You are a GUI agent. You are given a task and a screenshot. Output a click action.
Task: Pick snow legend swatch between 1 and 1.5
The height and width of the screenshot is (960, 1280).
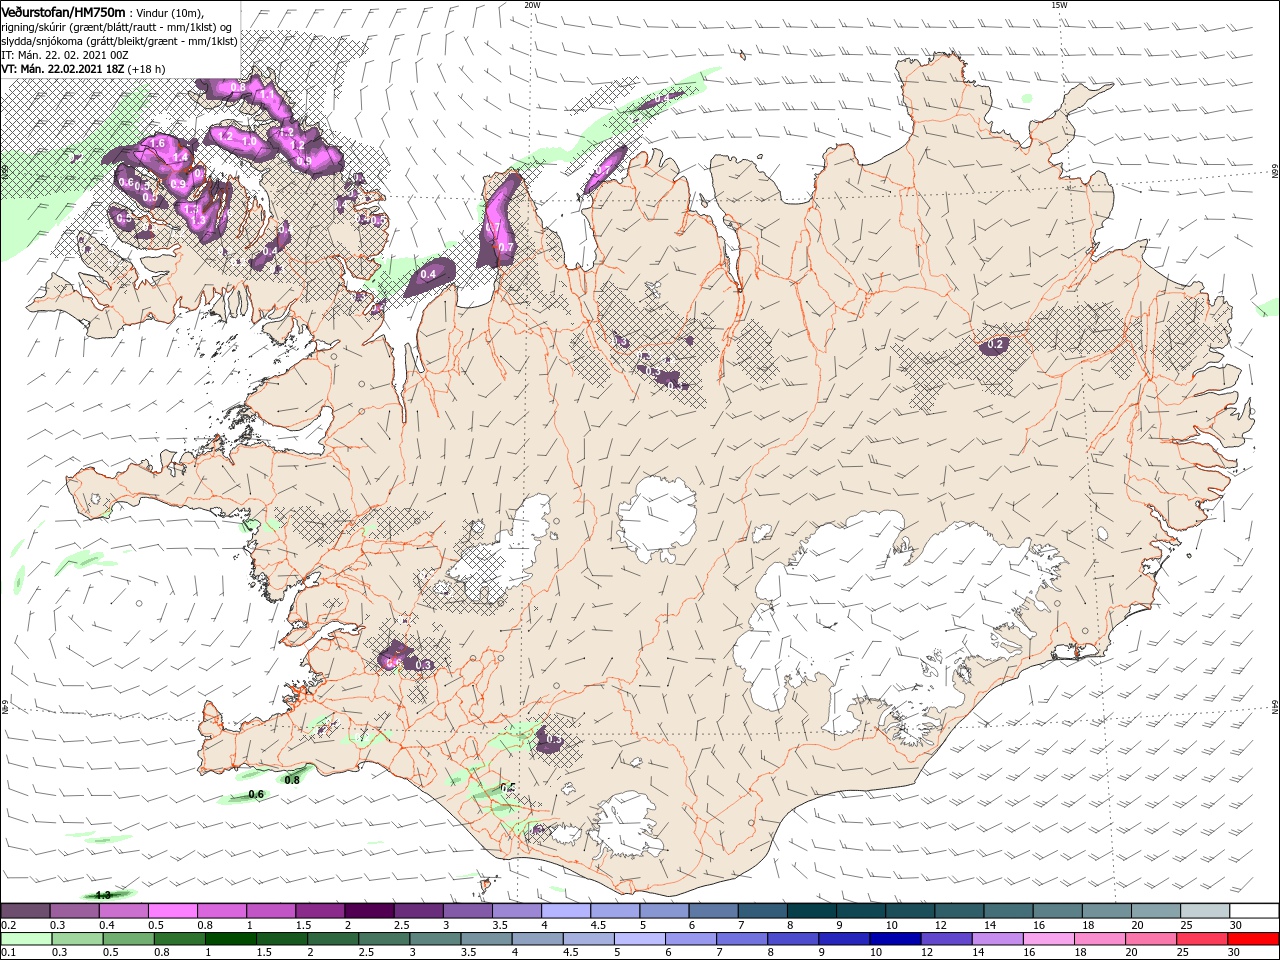[272, 911]
